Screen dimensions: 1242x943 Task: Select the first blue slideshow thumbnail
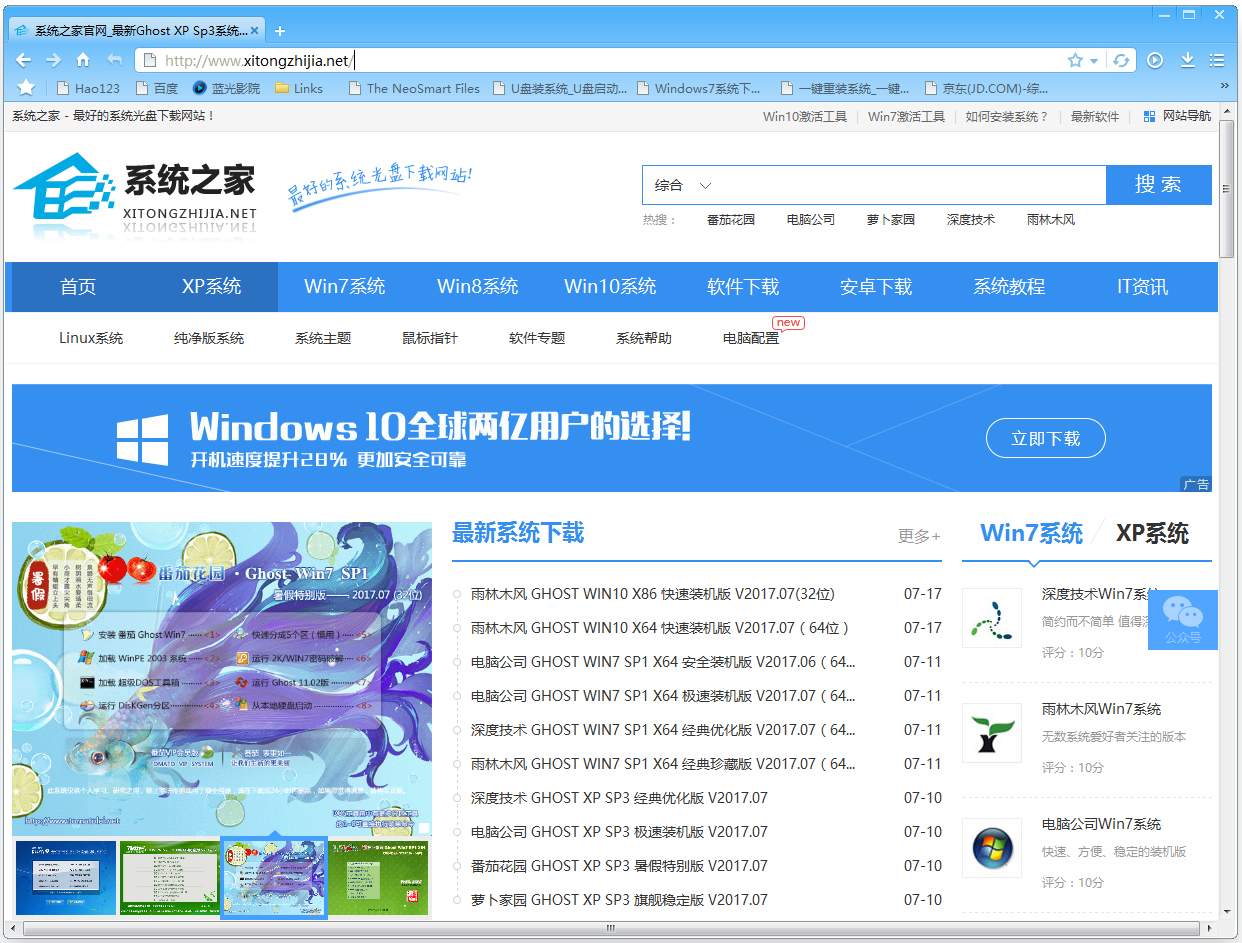(64, 878)
